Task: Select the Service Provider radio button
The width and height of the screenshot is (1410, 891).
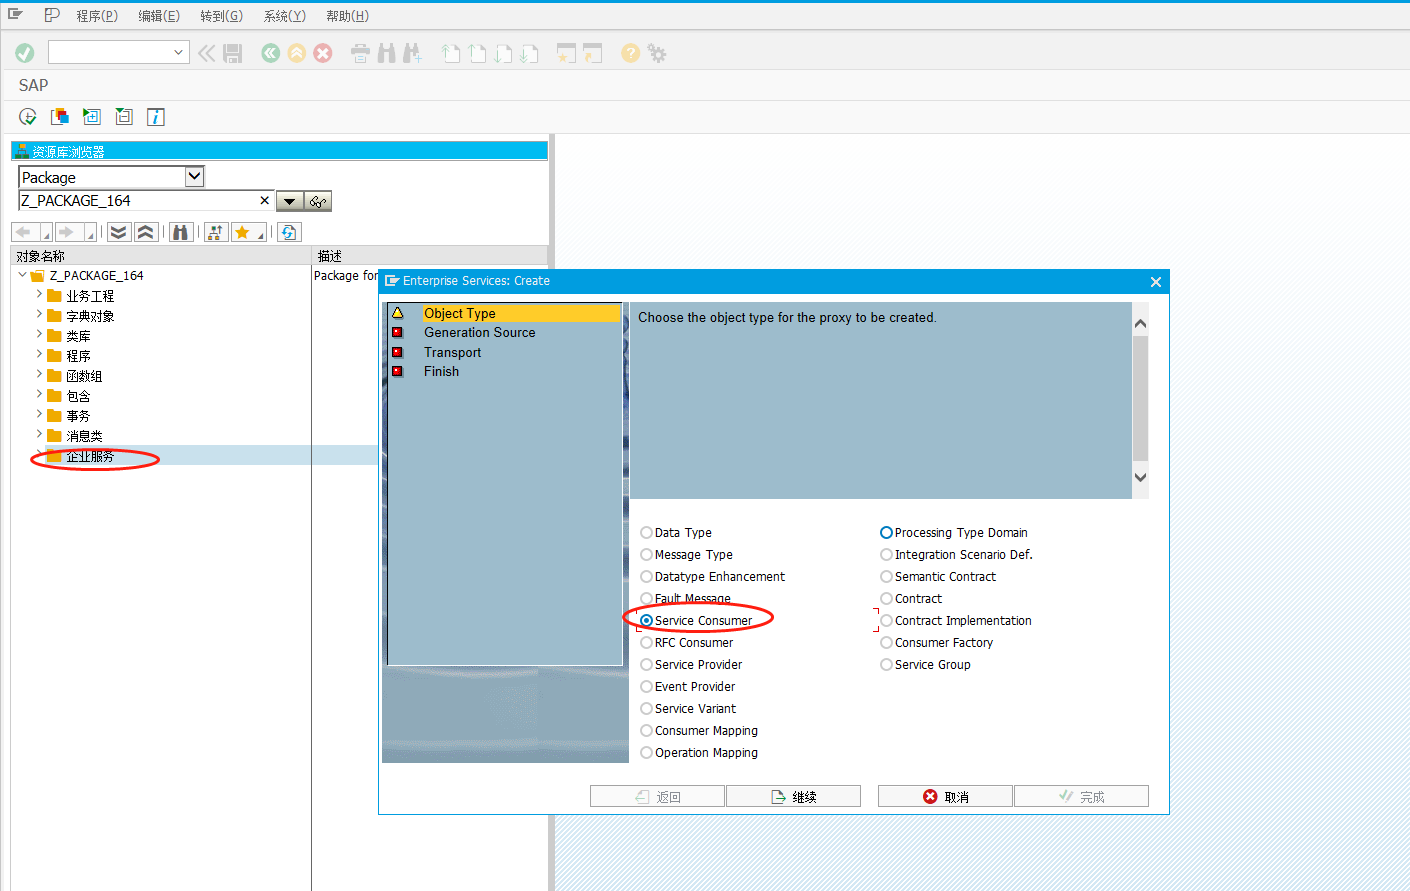Action: 646,665
